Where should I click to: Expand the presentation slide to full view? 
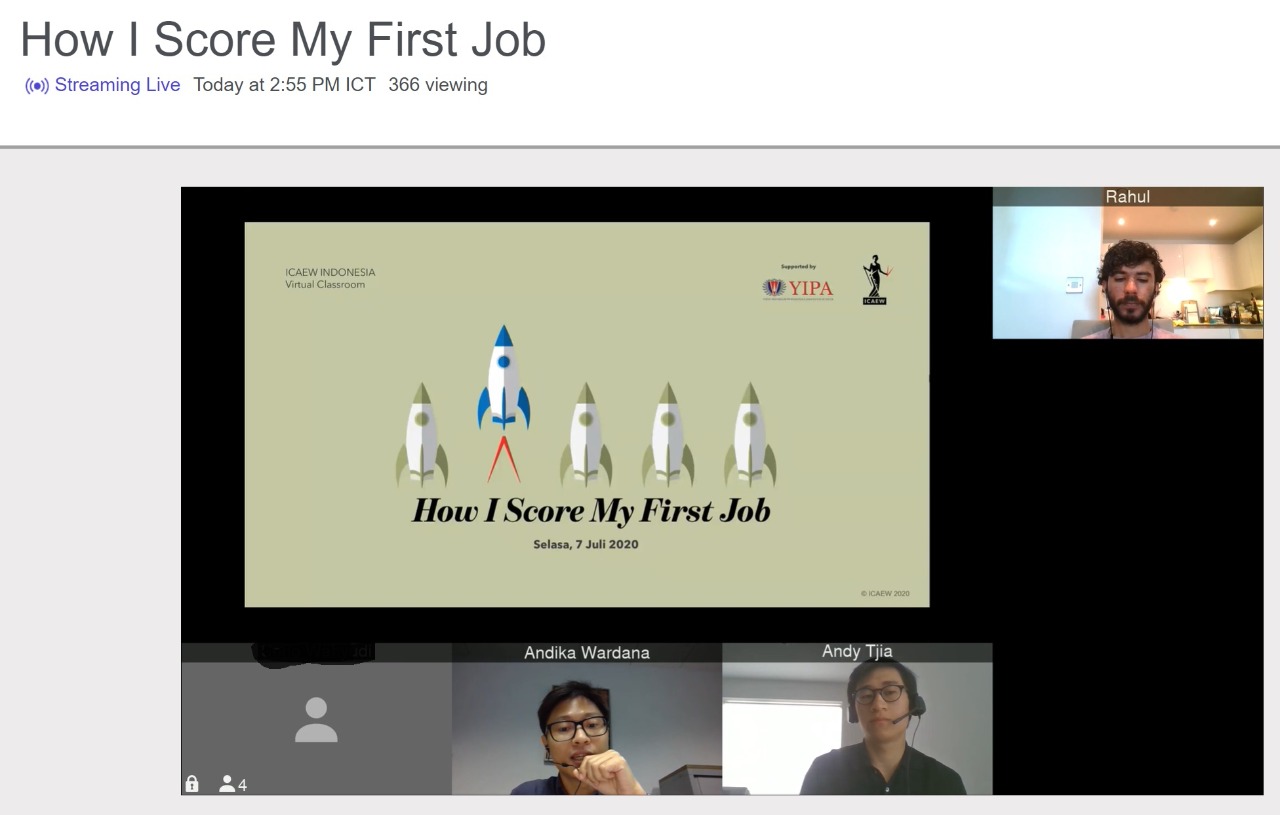coord(586,414)
